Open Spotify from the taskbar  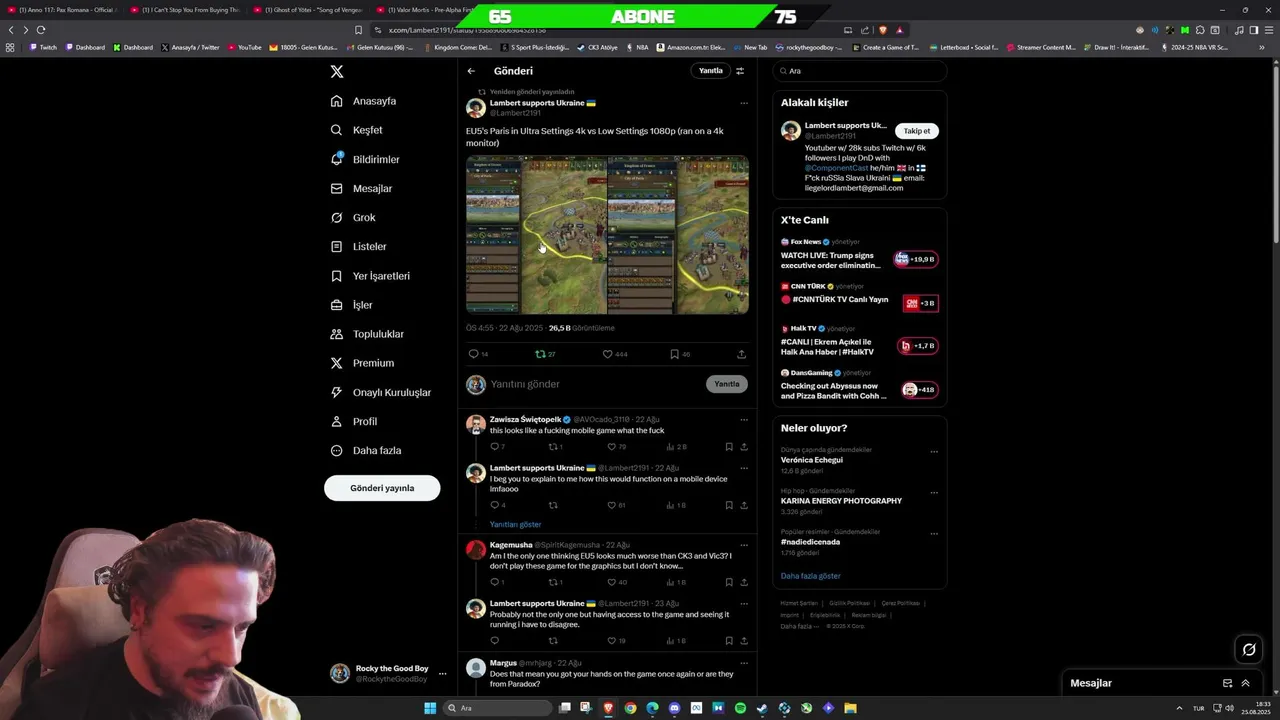click(x=740, y=708)
